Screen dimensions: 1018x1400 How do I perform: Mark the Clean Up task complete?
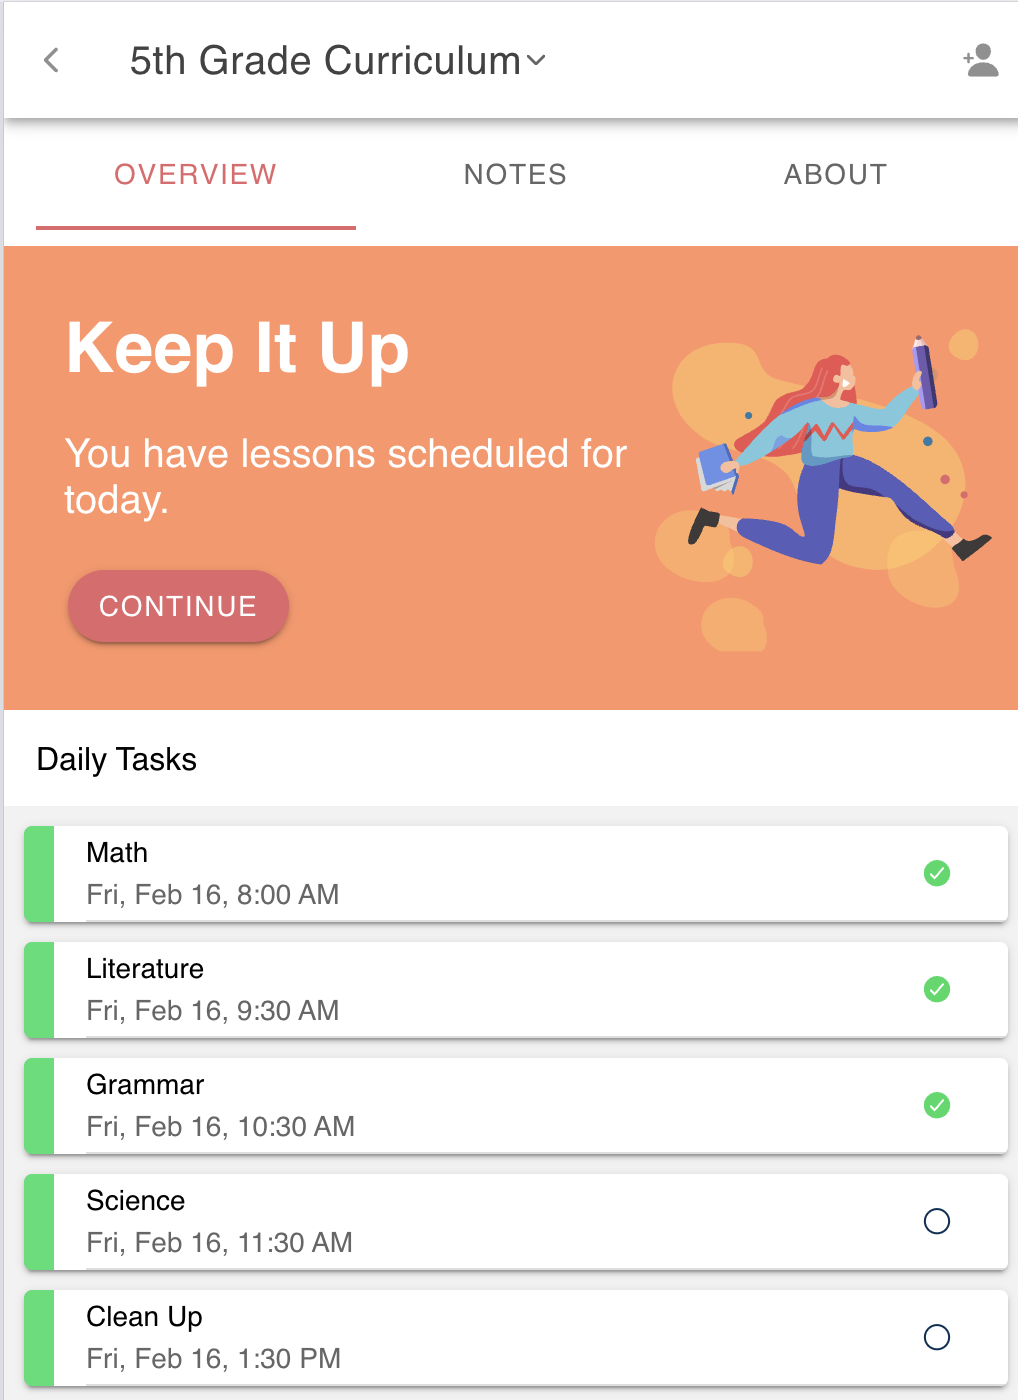(x=937, y=1337)
